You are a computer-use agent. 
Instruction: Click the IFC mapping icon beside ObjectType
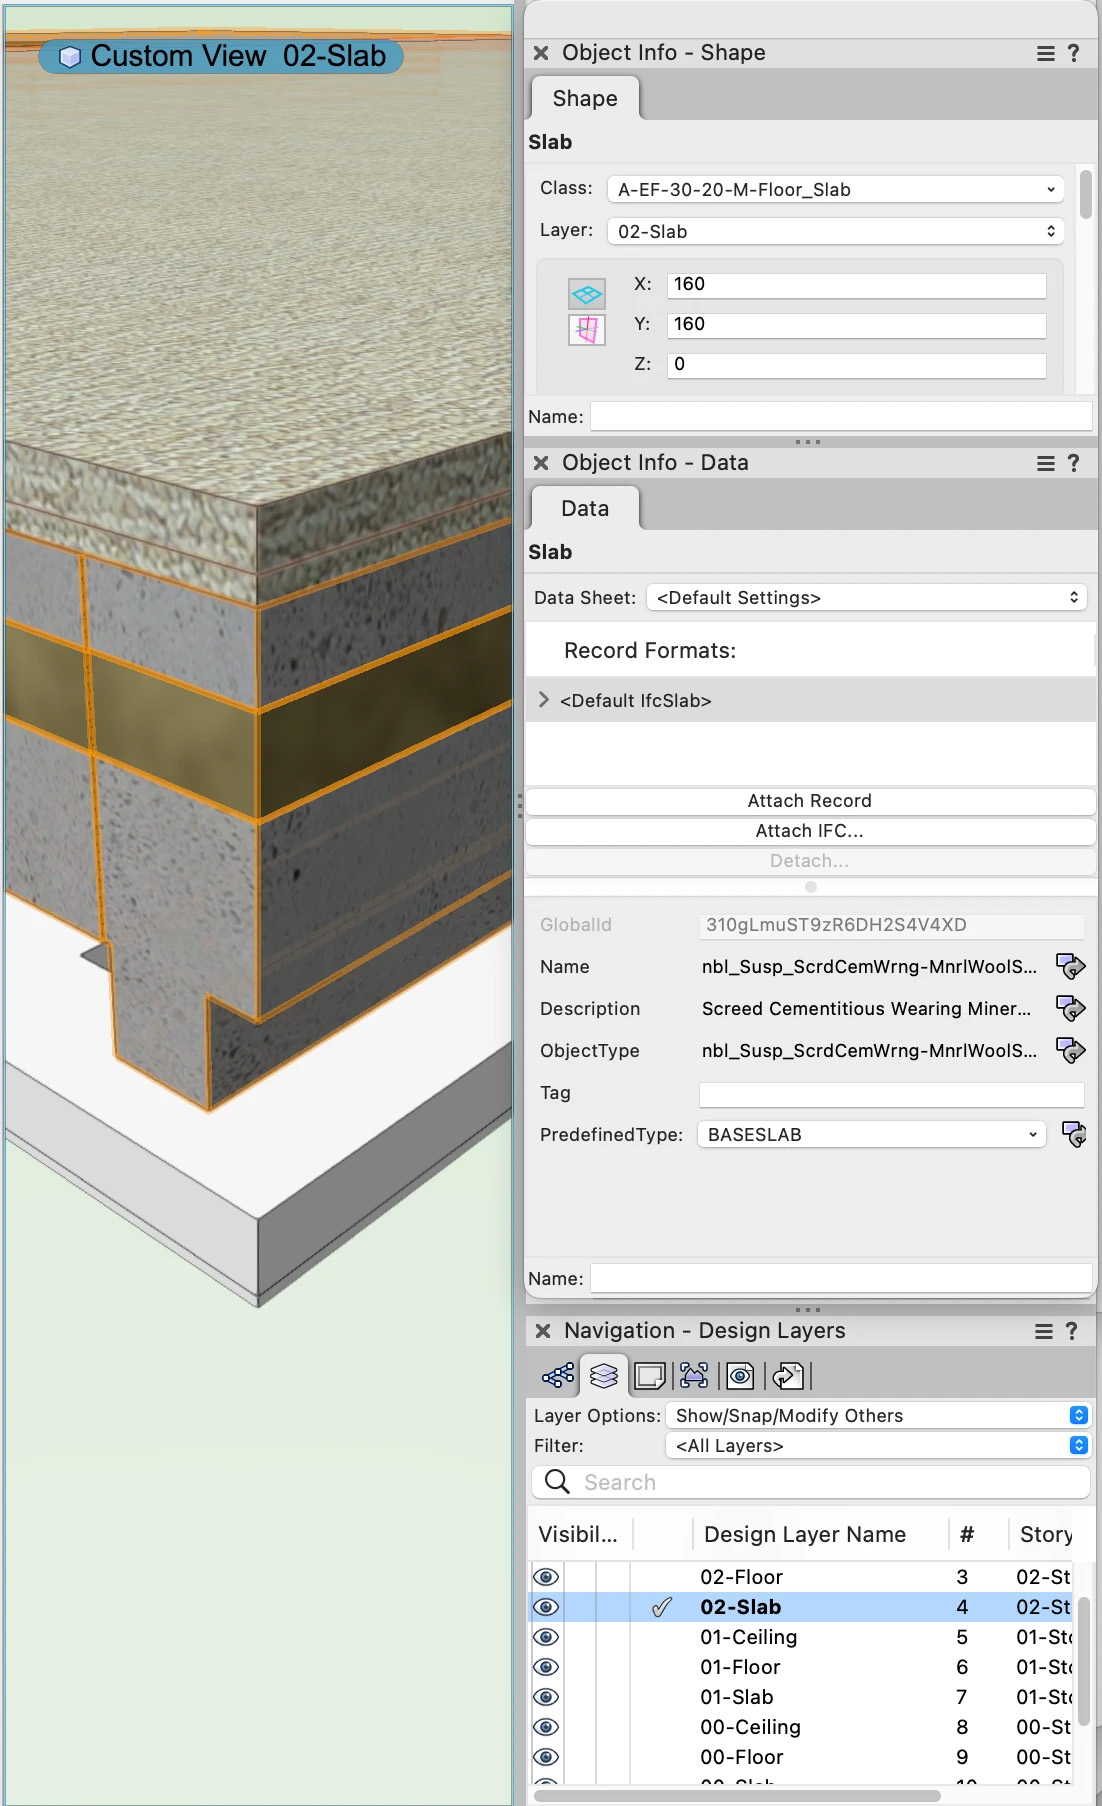[1071, 1050]
